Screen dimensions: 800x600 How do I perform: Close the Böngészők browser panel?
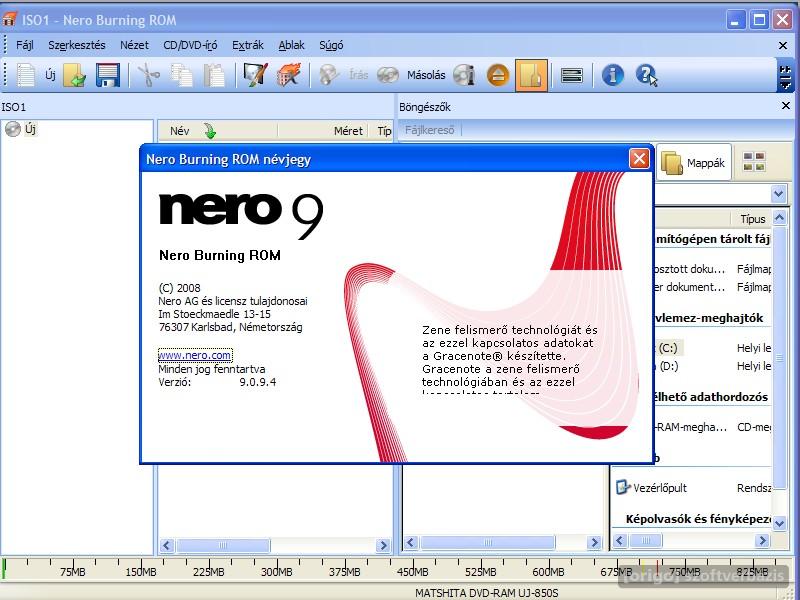pos(786,105)
